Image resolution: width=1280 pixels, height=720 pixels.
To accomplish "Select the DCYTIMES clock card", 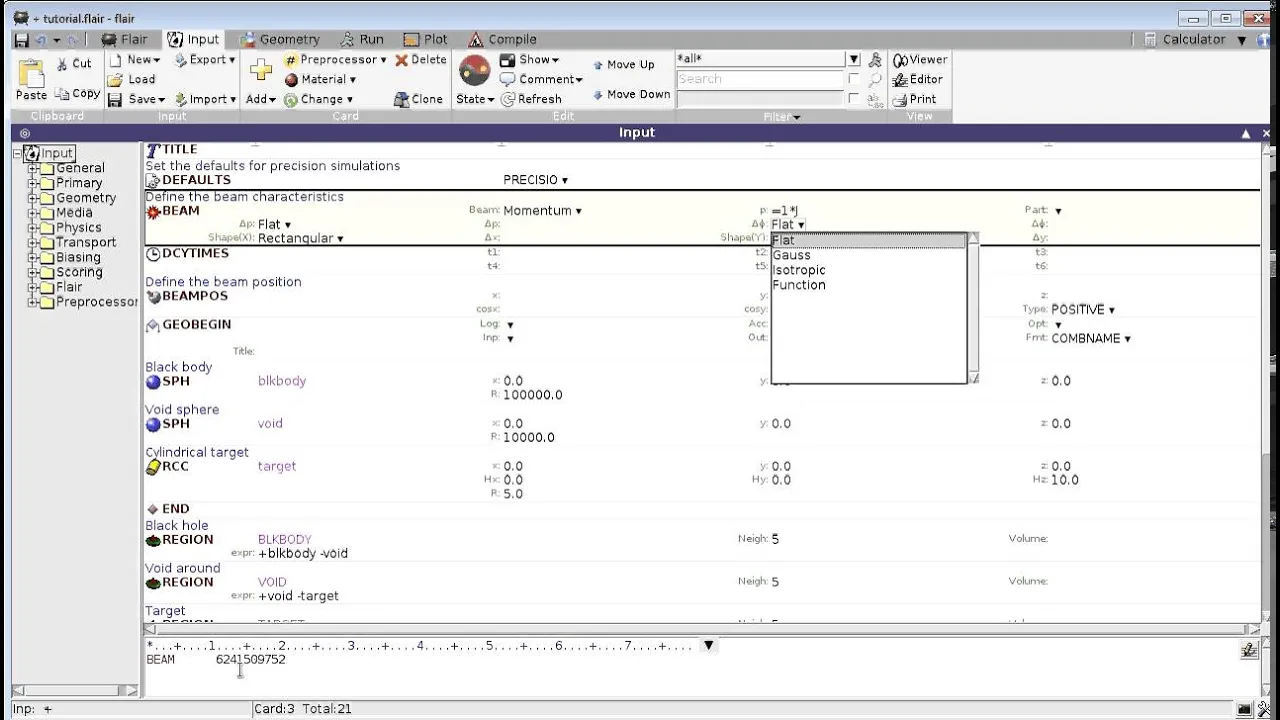I will click(x=187, y=253).
